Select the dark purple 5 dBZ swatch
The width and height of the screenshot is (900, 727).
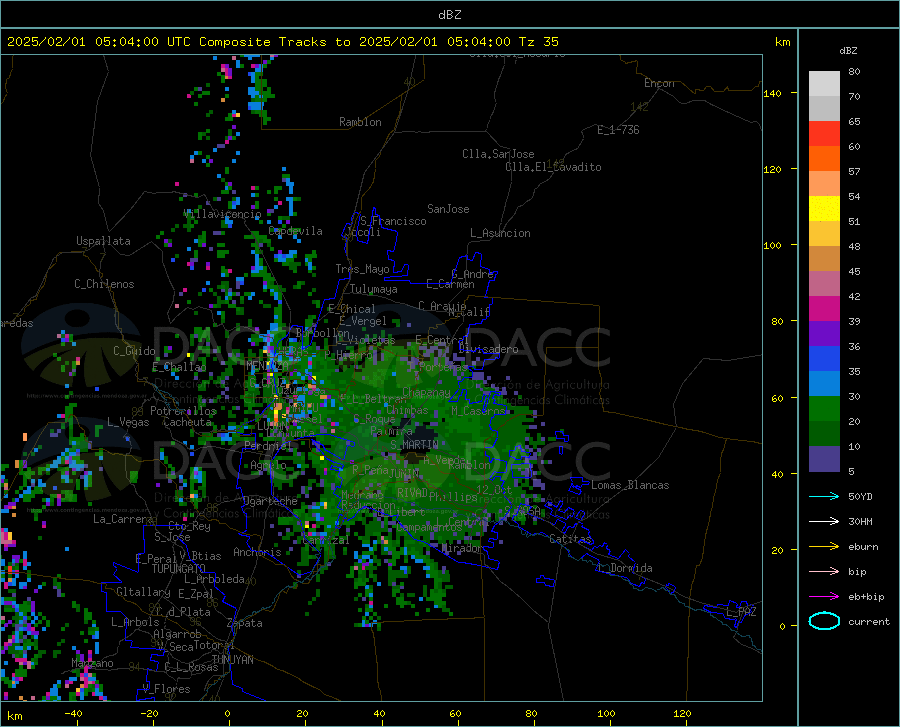pos(824,459)
